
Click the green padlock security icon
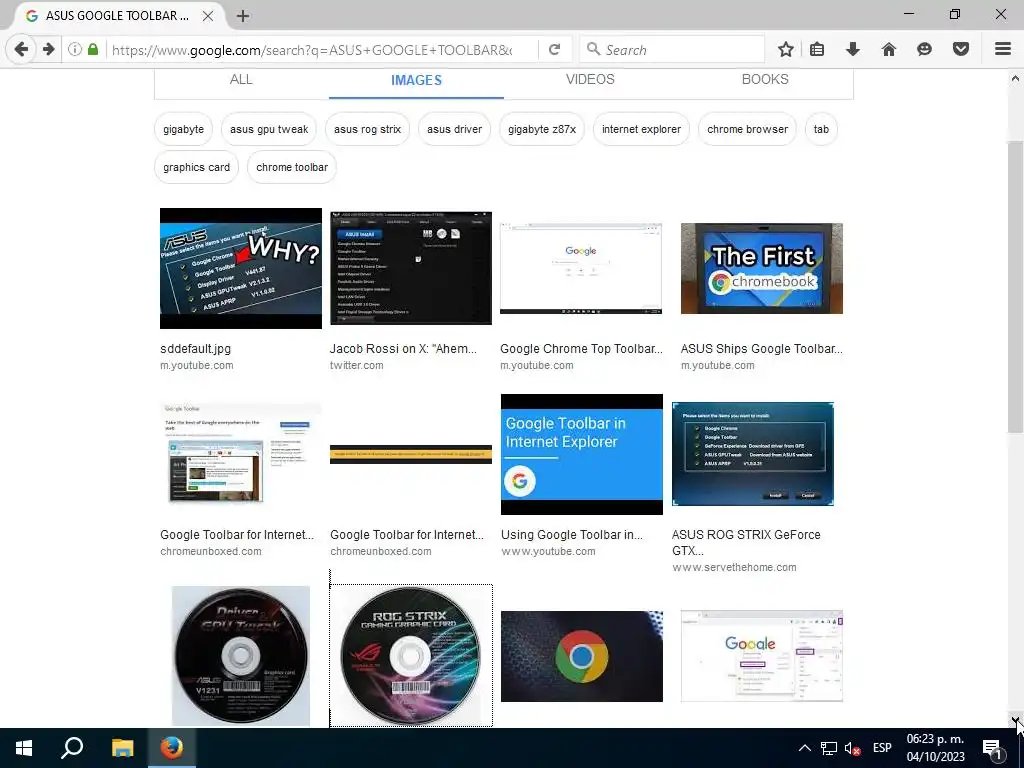93,49
